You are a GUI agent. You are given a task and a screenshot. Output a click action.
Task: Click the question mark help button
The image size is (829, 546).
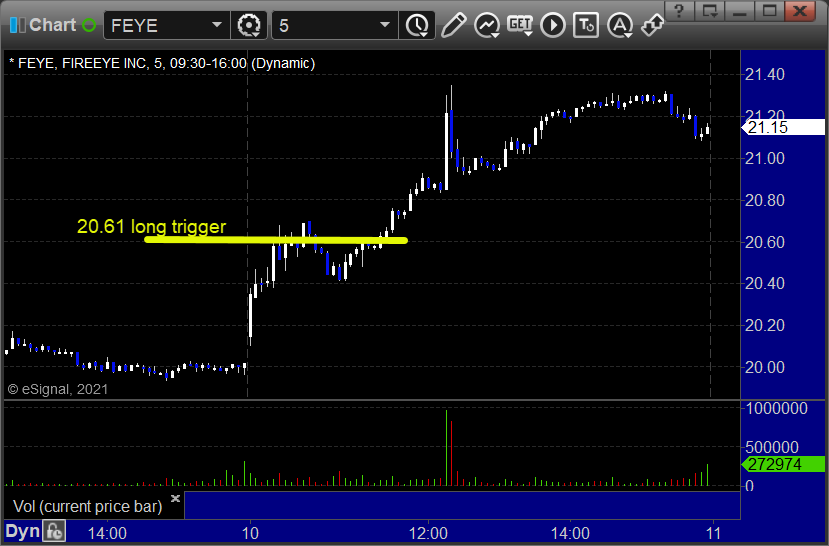pos(679,11)
